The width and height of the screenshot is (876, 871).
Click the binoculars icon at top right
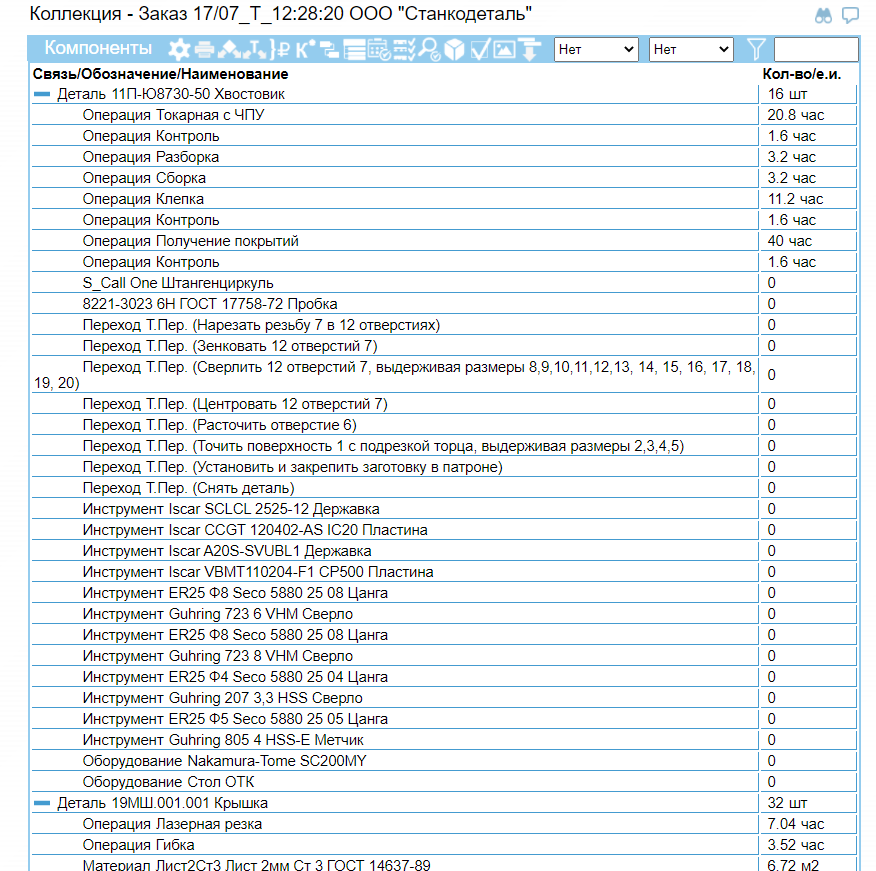click(x=824, y=15)
